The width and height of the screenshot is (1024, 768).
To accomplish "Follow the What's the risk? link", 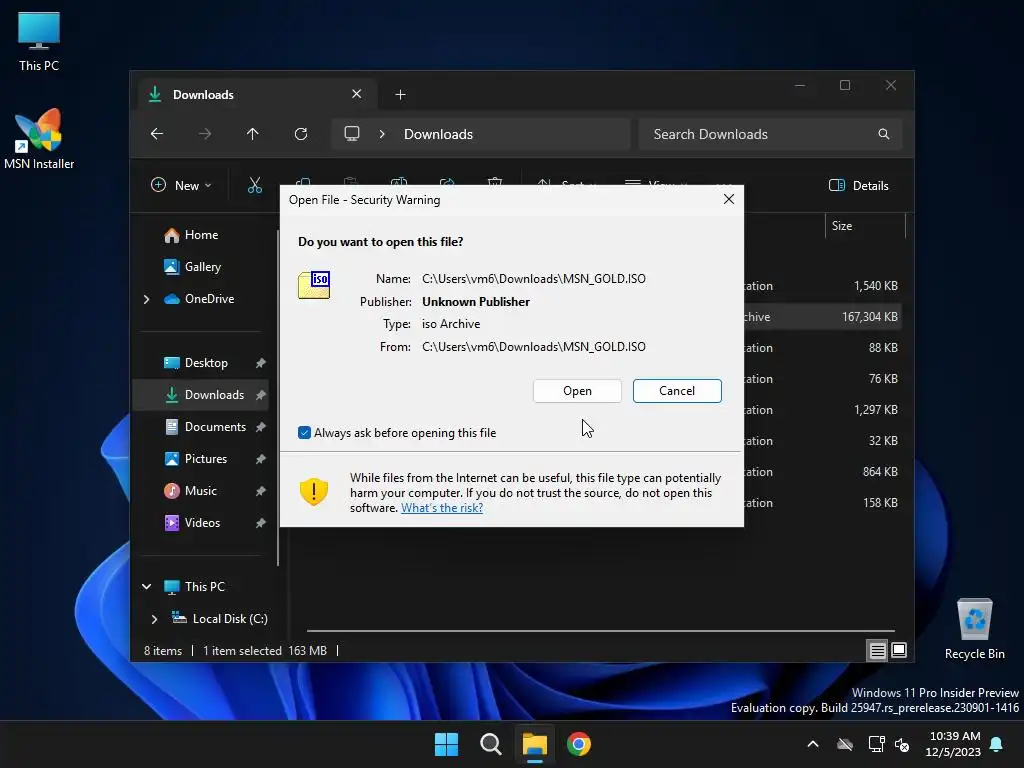I will pos(441,508).
